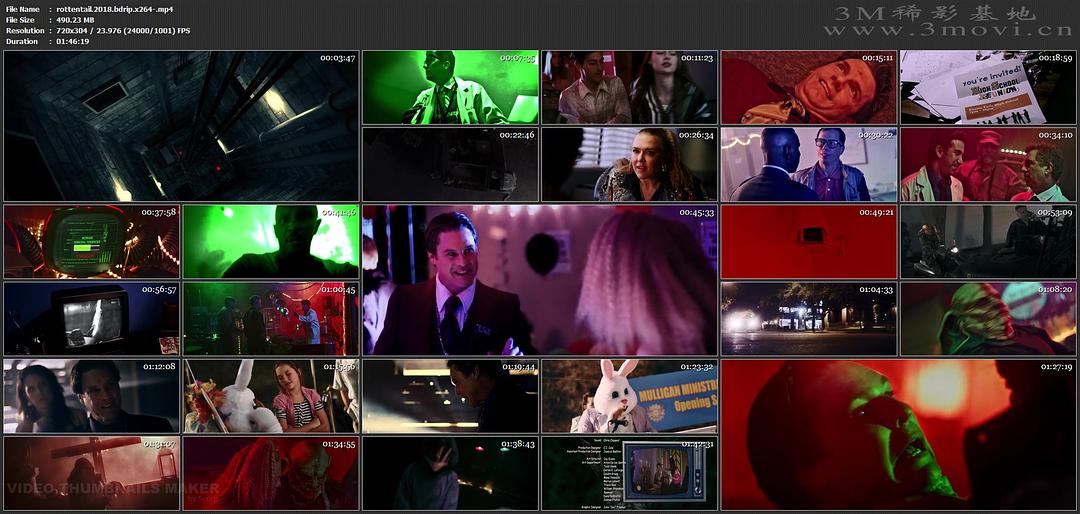The image size is (1080, 514).
Task: Select the solid red thumbnail at 00:49:21
Action: click(809, 241)
